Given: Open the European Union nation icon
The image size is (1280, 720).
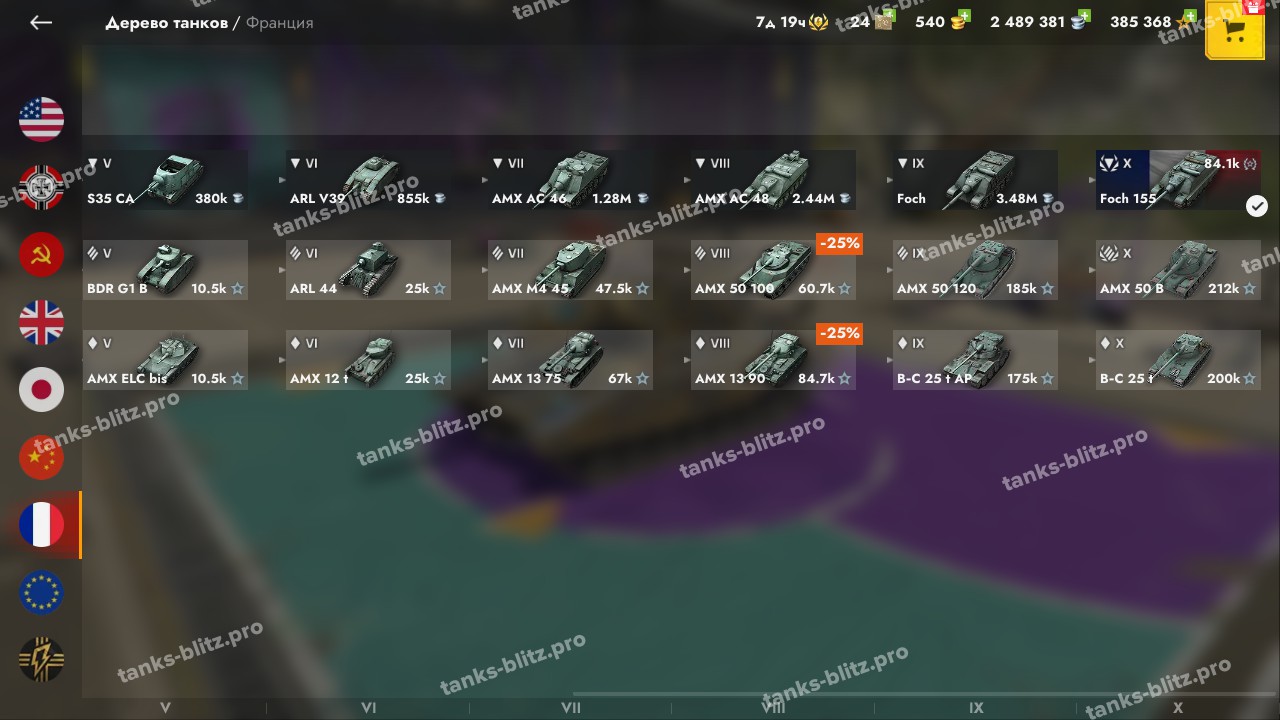Looking at the screenshot, I should tap(41, 593).
